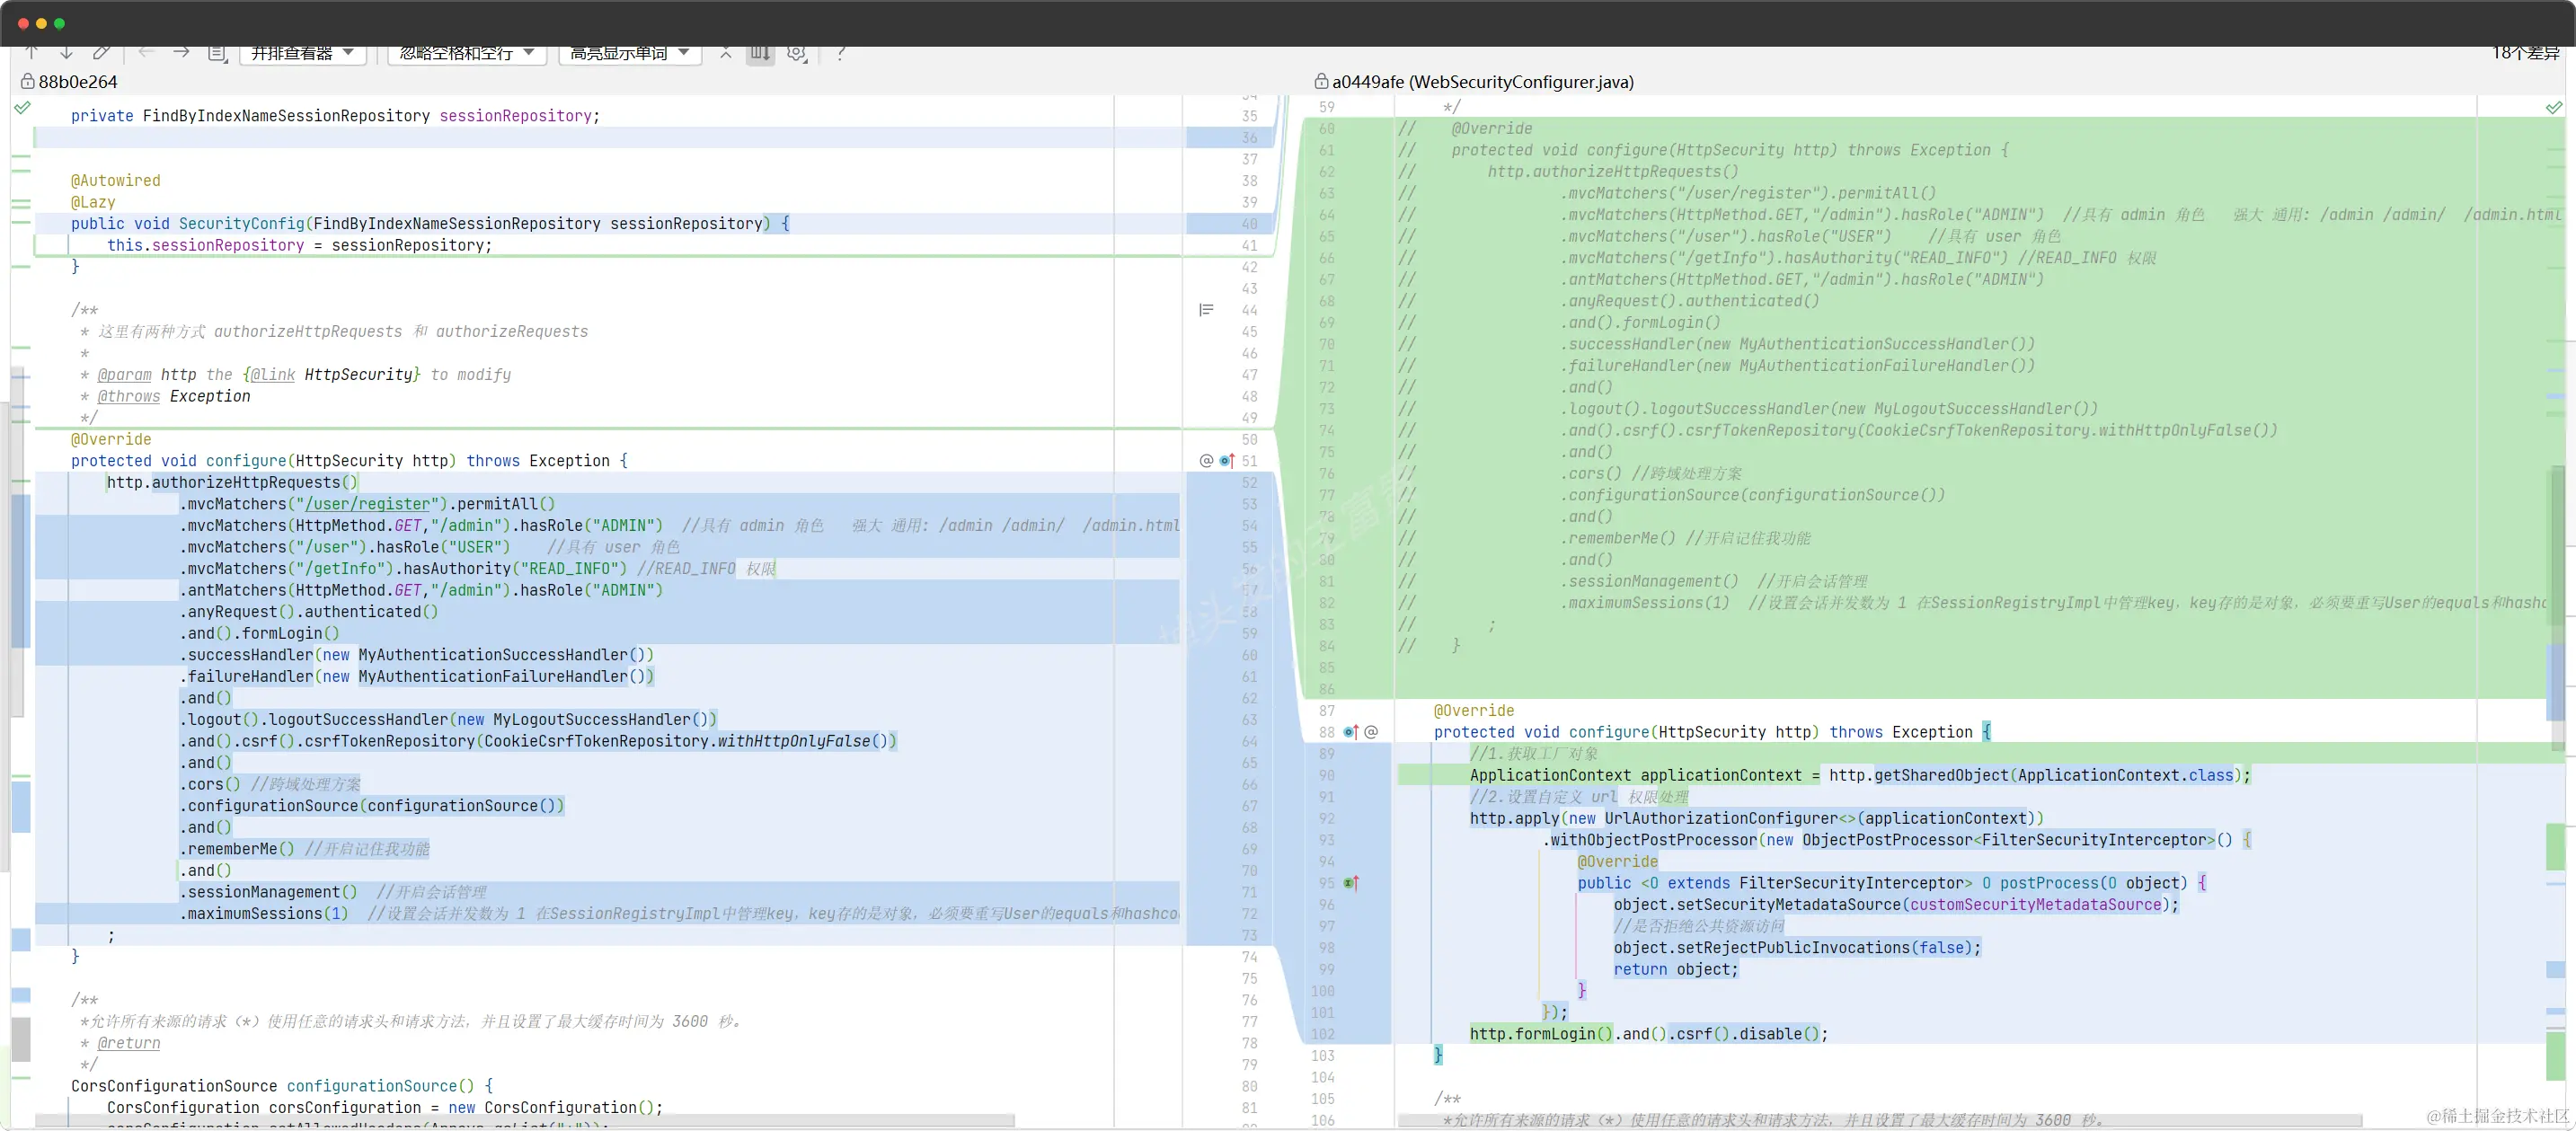Open the diff settings gear icon
Image resolution: width=2576 pixels, height=1131 pixels.
click(796, 53)
